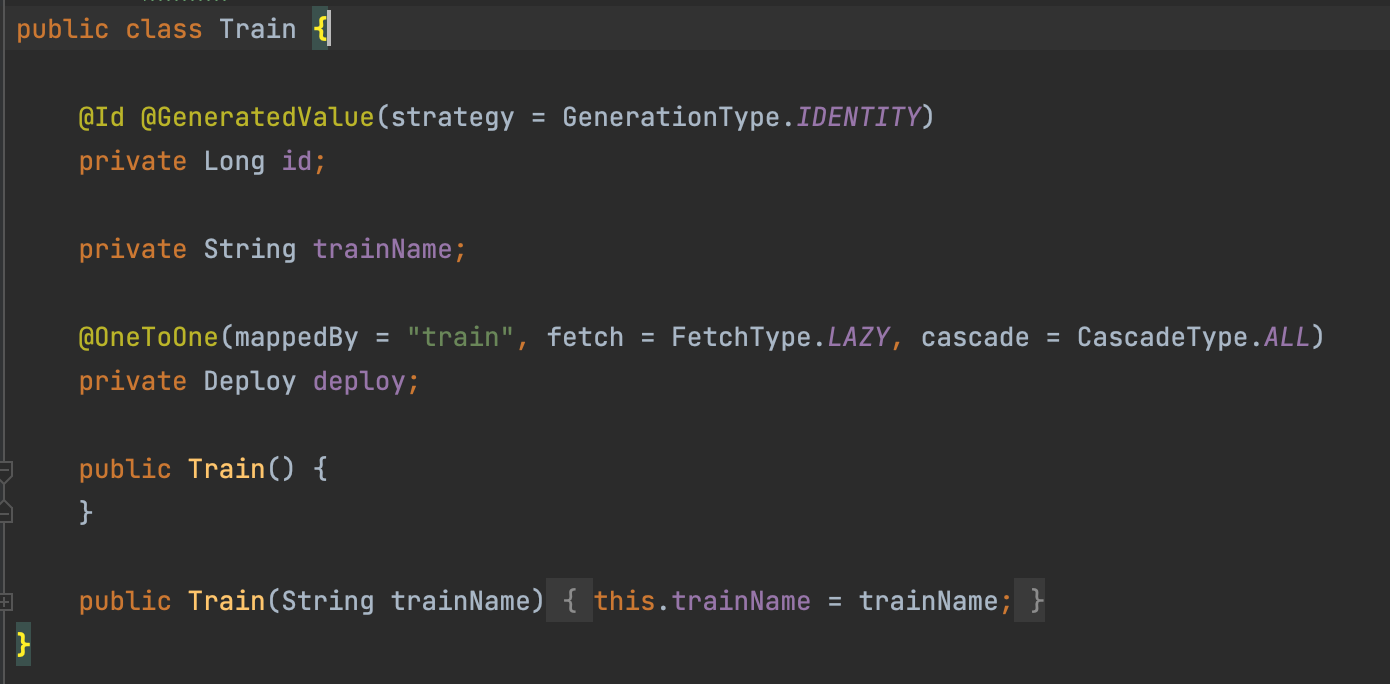Viewport: 1390px width, 684px height.
Task: Click the @Id annotation
Action: 102,117
